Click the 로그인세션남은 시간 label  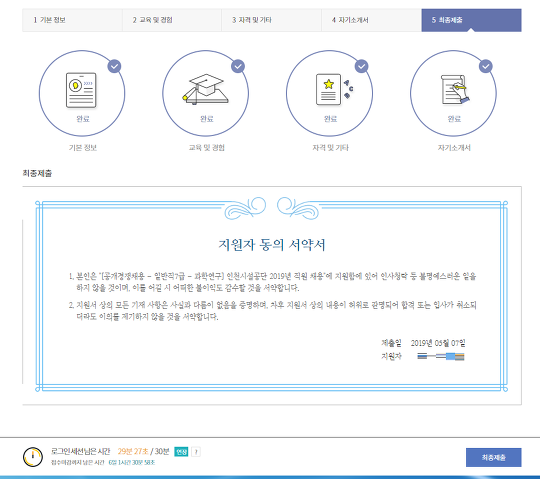[81, 451]
